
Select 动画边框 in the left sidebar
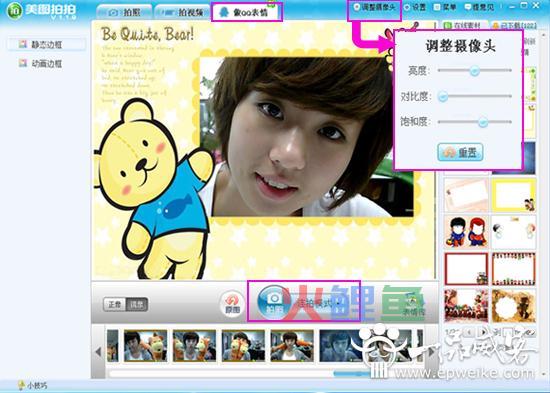pyautogui.click(x=46, y=64)
